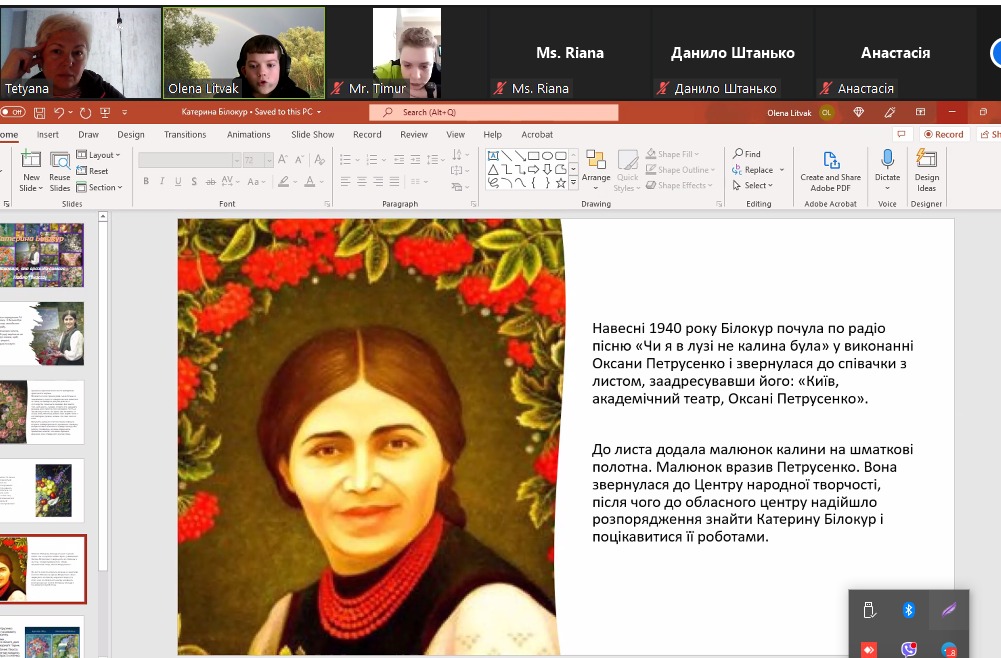Increase the list indent level
Screen dimensions: 1001x658
pyautogui.click(x=415, y=160)
